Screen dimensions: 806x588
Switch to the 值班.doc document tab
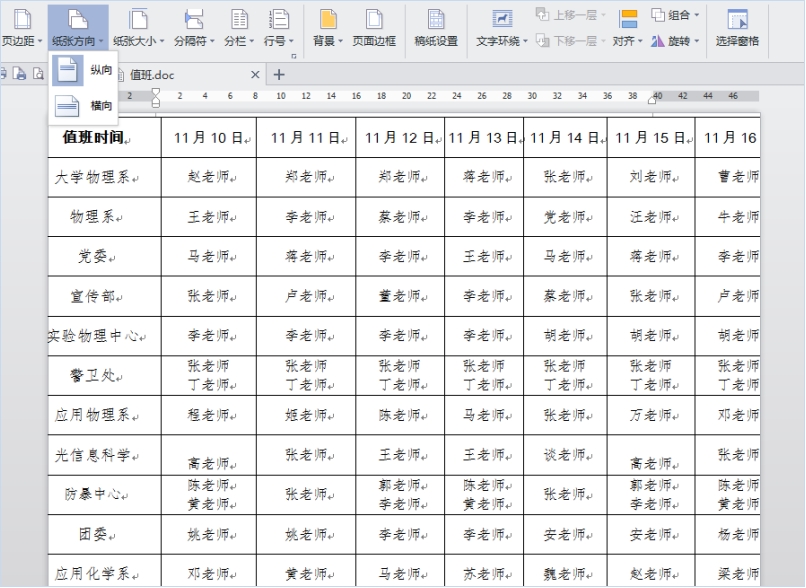point(152,75)
